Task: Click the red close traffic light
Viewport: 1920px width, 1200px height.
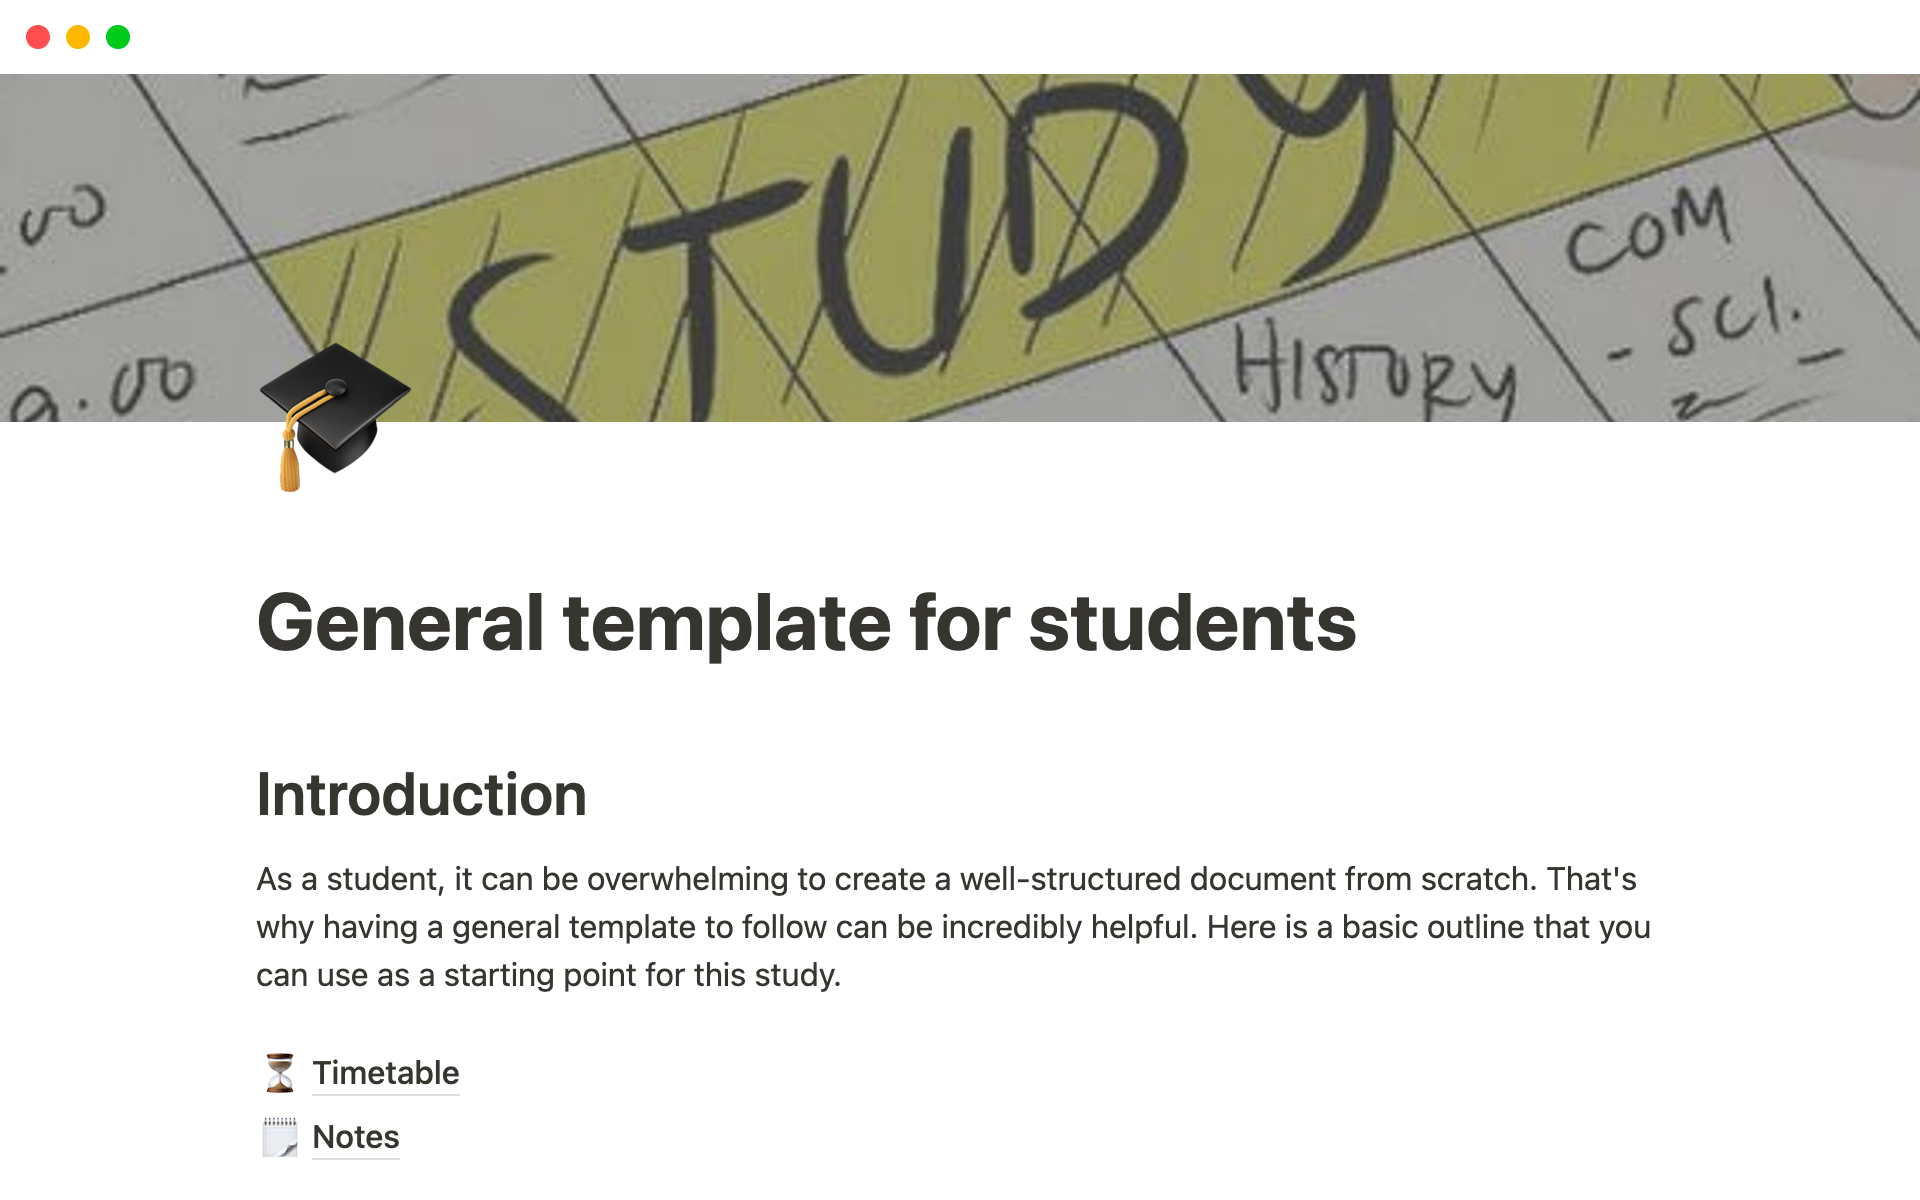Action: point(38,36)
